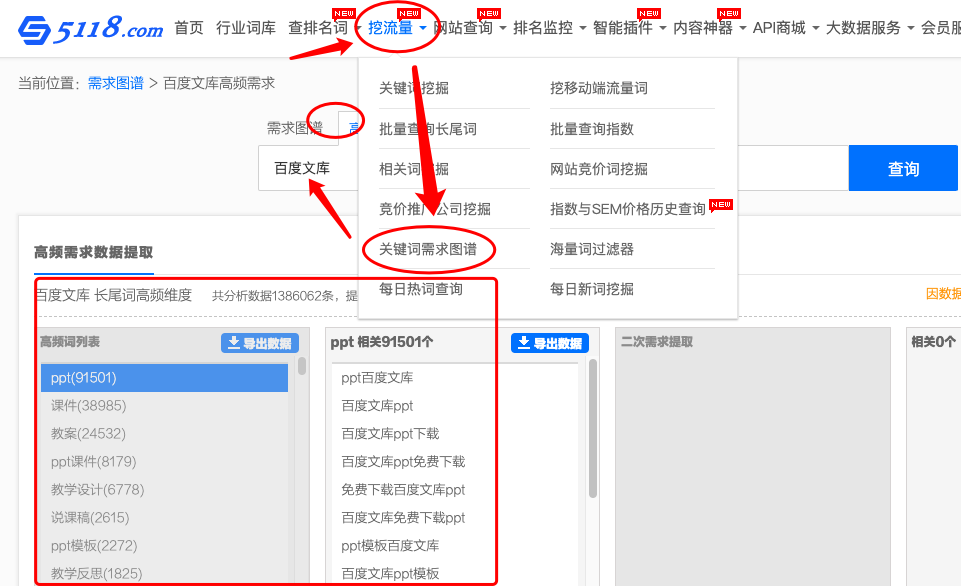Select 说课稿(2615) list row
The image size is (961, 586).
pyautogui.click(x=164, y=518)
